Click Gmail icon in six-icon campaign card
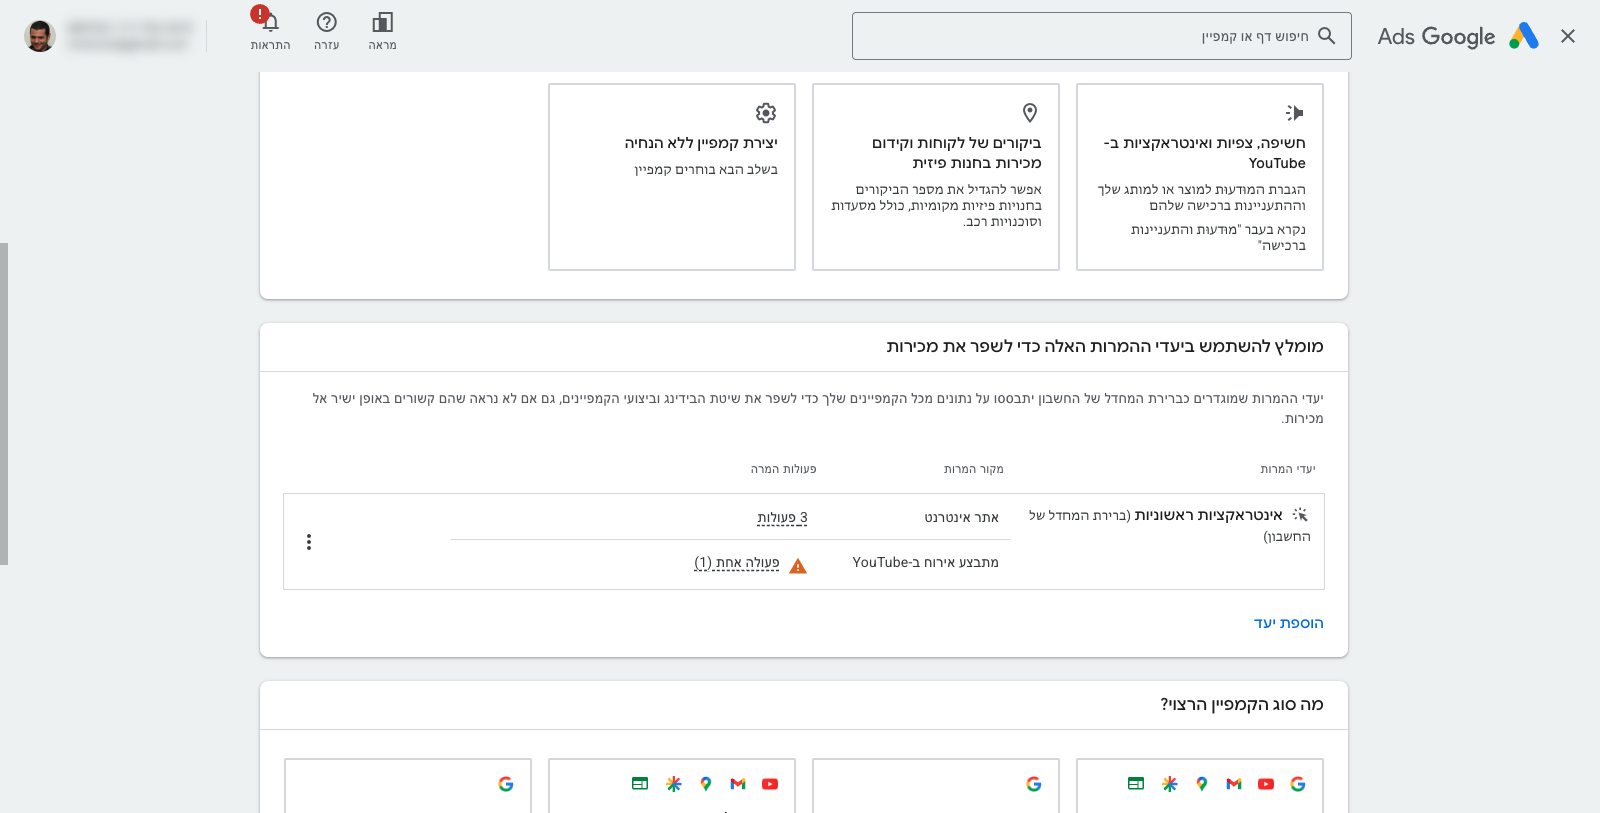Screen dimensions: 1600x813 1234,784
